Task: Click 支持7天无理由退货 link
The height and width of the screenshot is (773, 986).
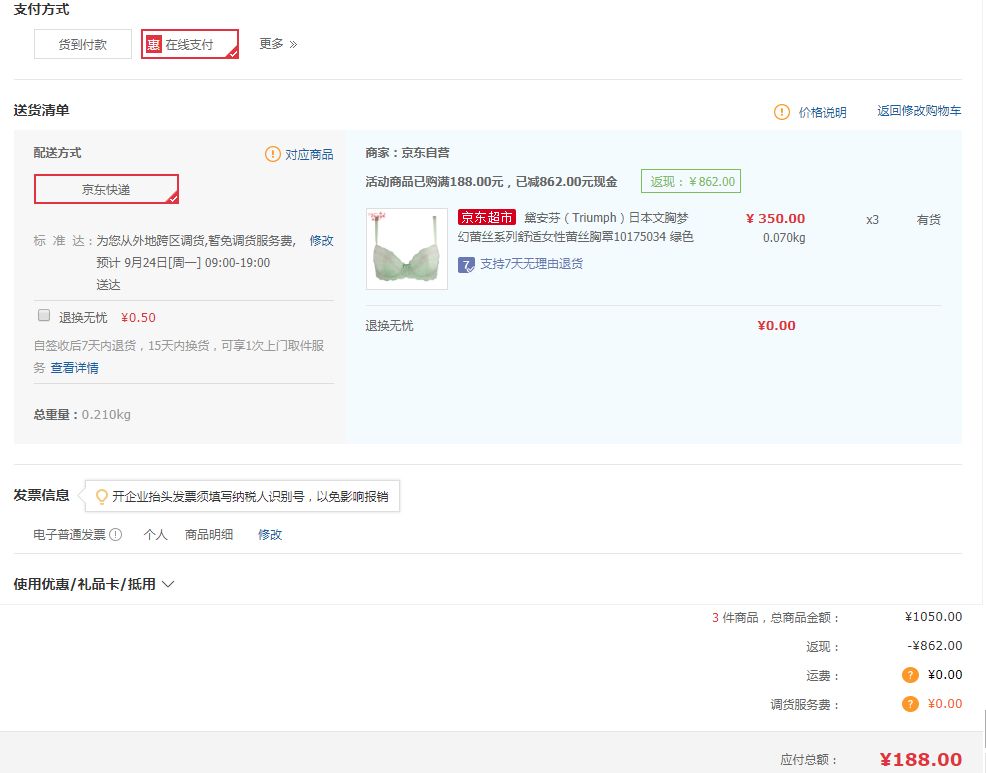Action: click(531, 264)
